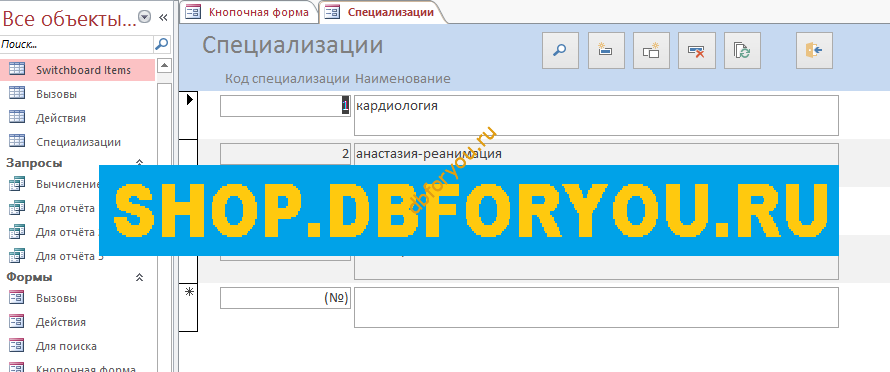This screenshot has height=372, width=890.
Task: Collapse the Запросы group
Action: click(140, 163)
